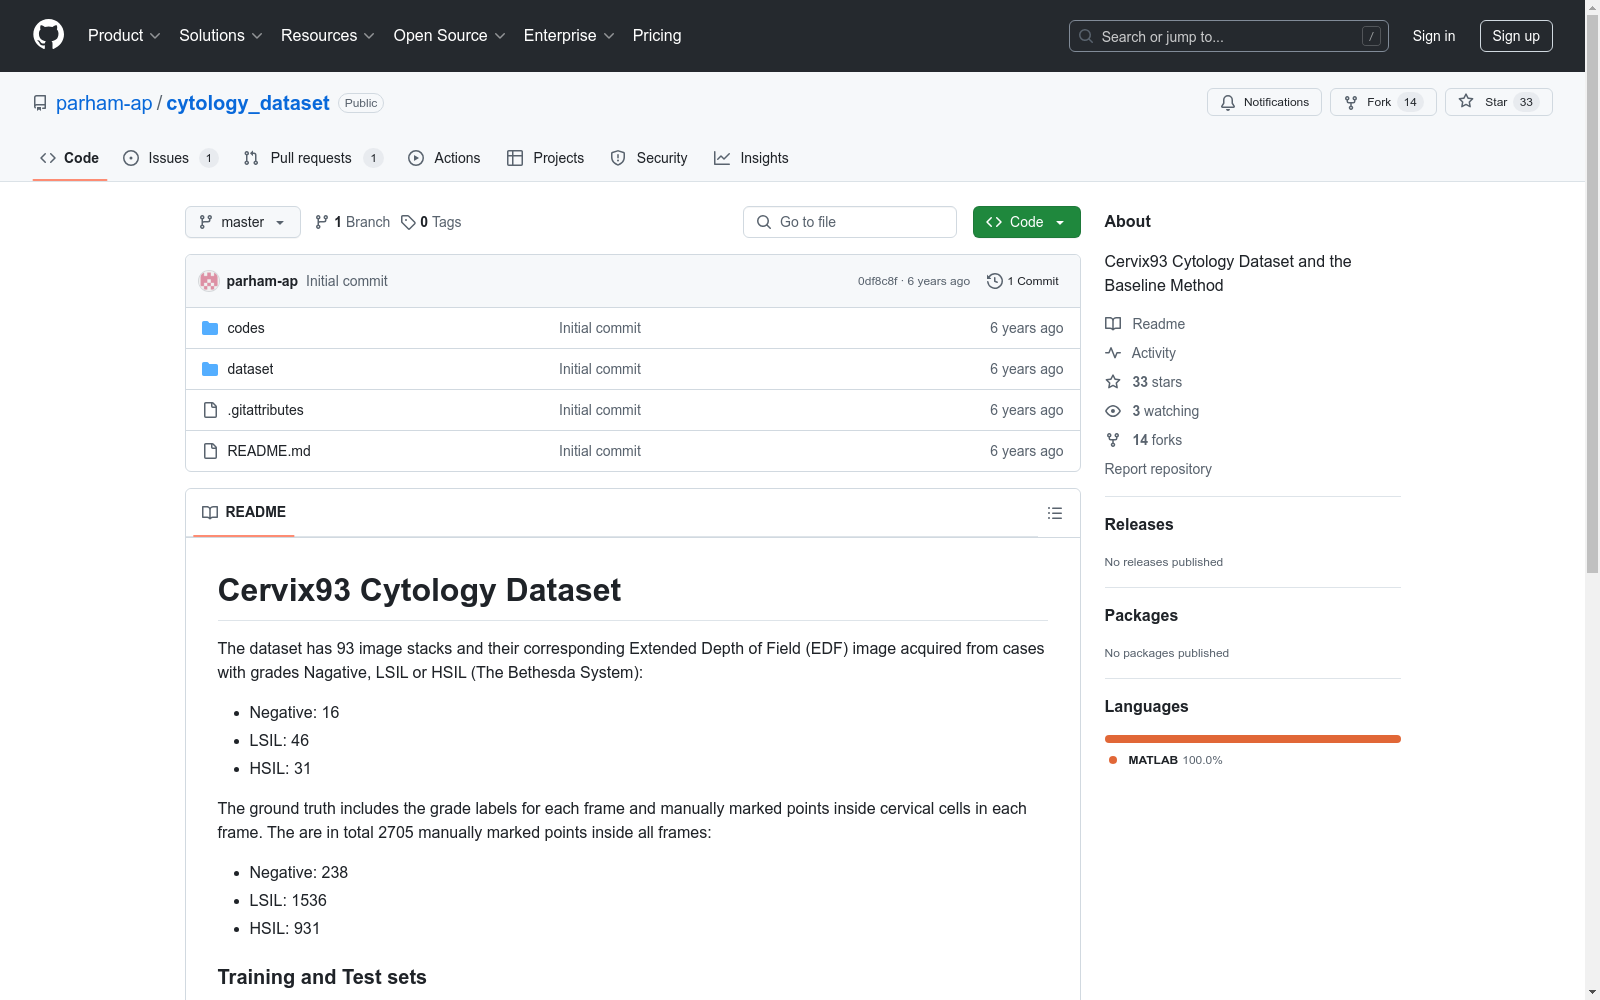Open the .gitattributes file

(265, 410)
